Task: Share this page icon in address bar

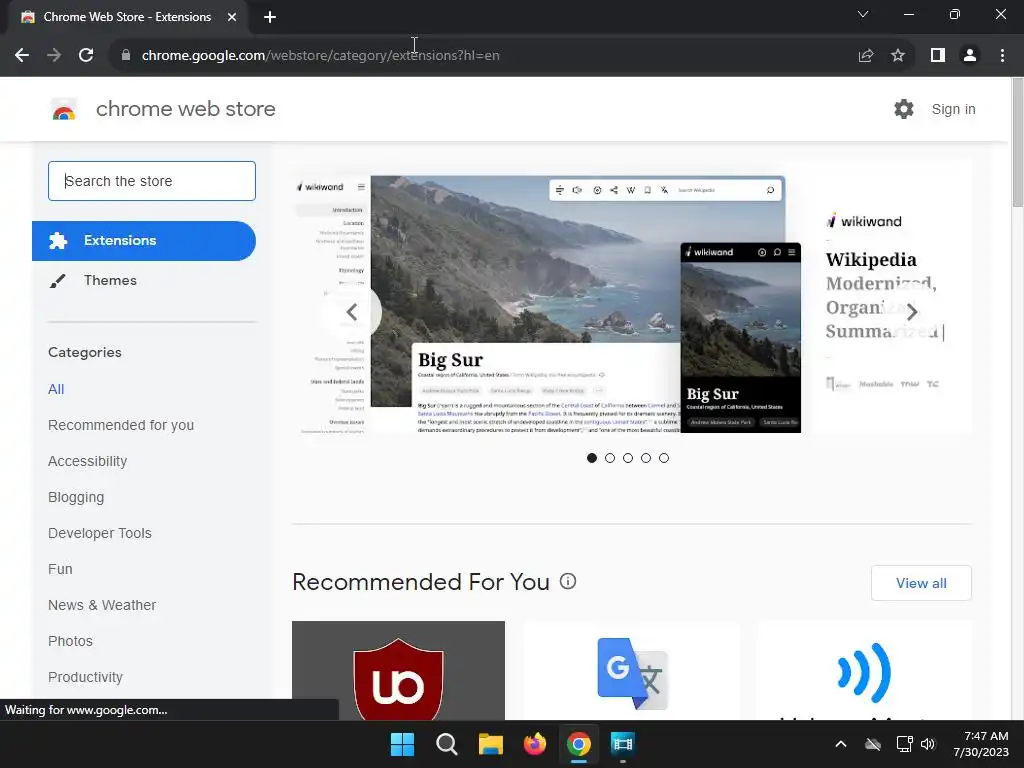Action: point(866,56)
